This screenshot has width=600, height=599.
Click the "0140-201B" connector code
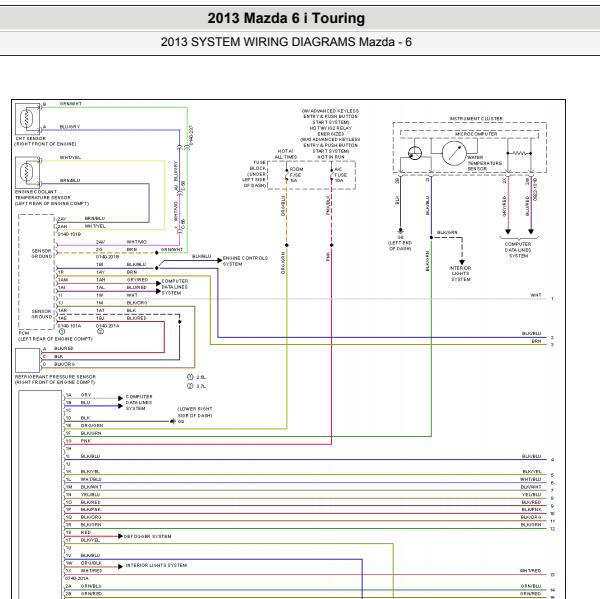(107, 257)
